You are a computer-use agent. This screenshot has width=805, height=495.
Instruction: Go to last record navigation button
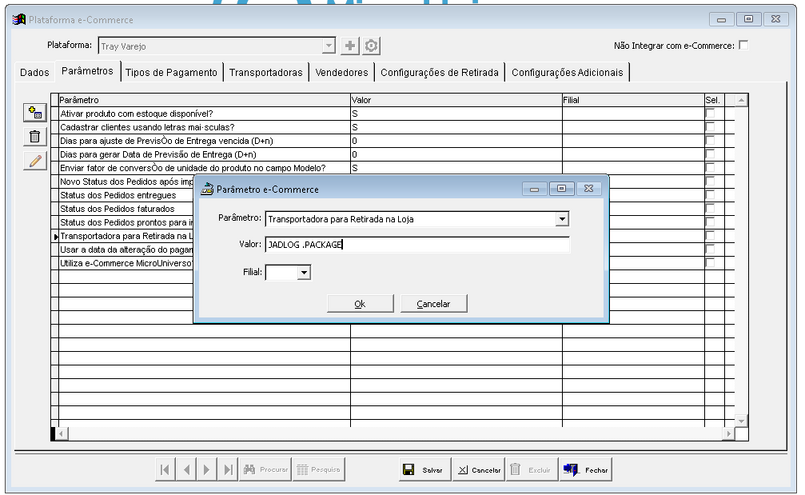[x=228, y=469]
